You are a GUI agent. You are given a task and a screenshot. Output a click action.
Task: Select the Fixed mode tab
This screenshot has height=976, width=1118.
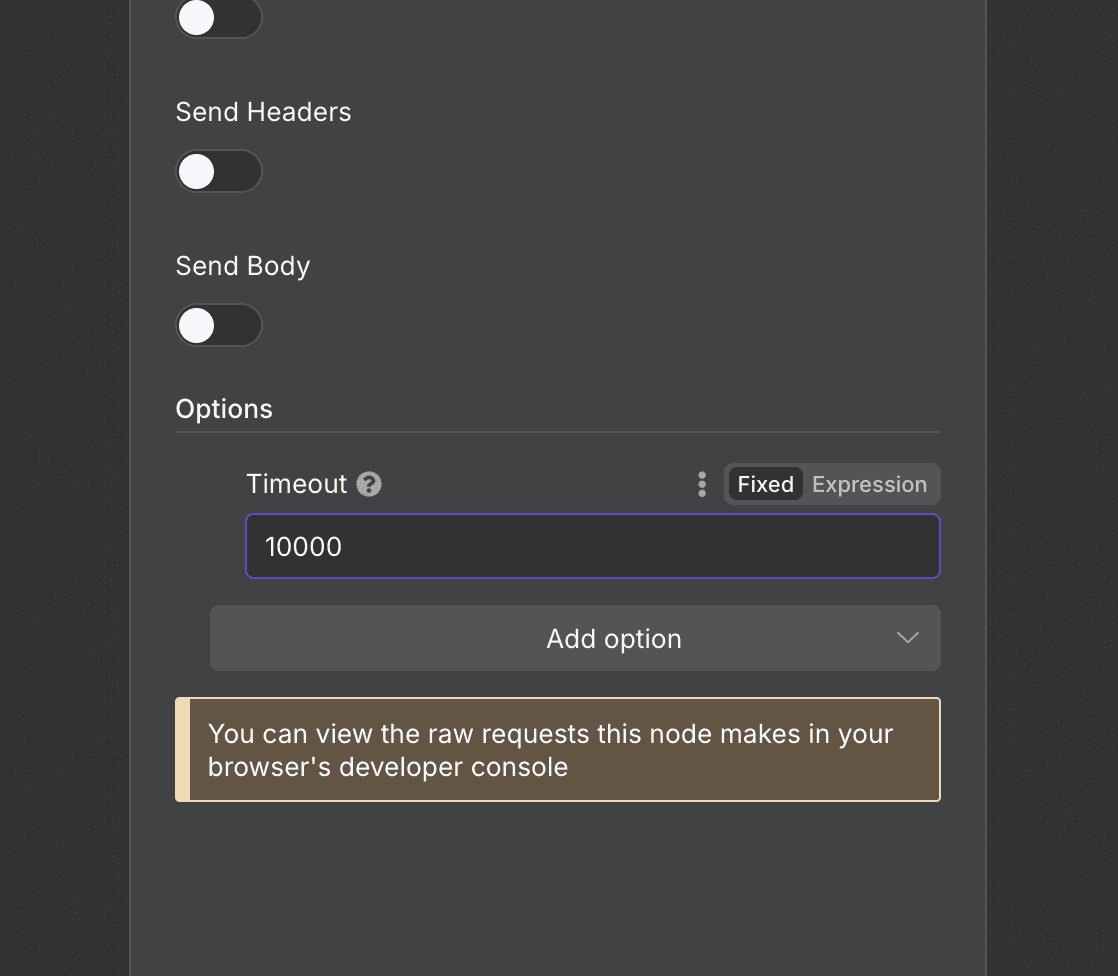tap(765, 484)
